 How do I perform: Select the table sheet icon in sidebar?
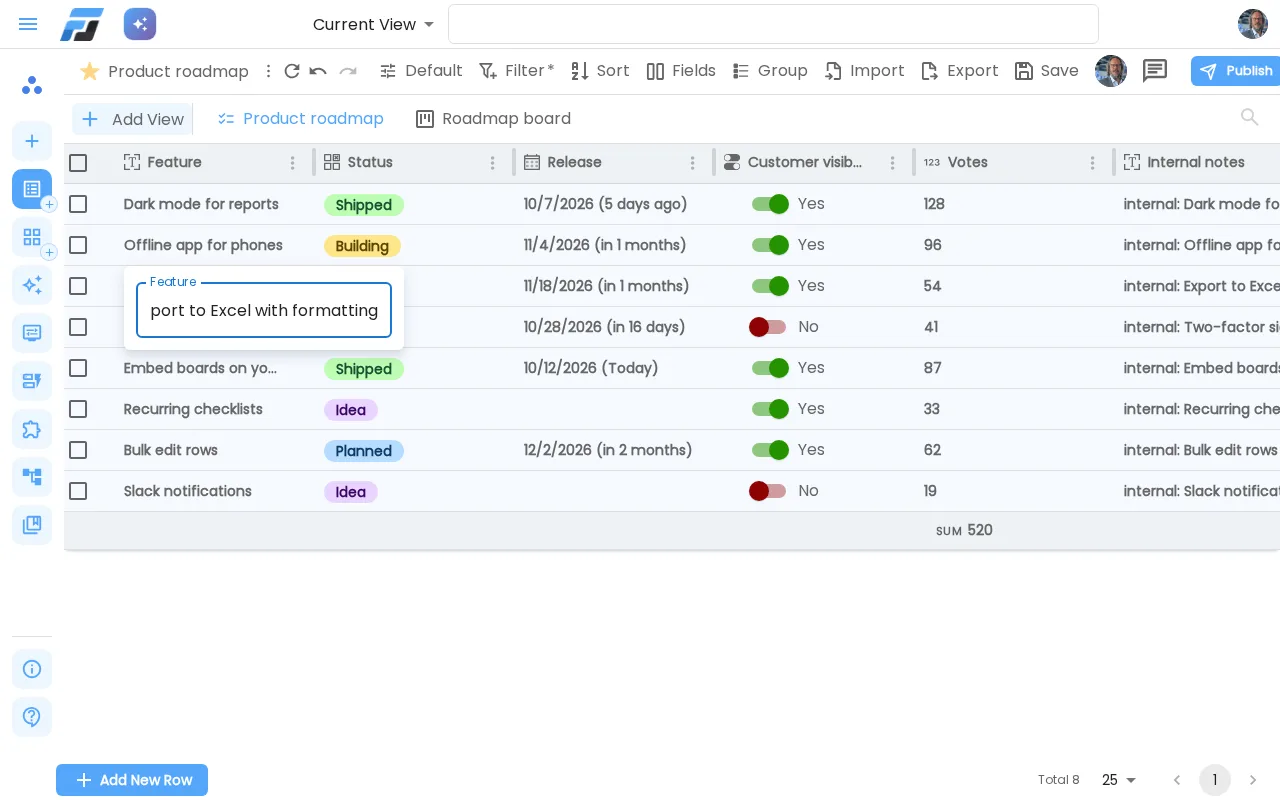(x=32, y=188)
